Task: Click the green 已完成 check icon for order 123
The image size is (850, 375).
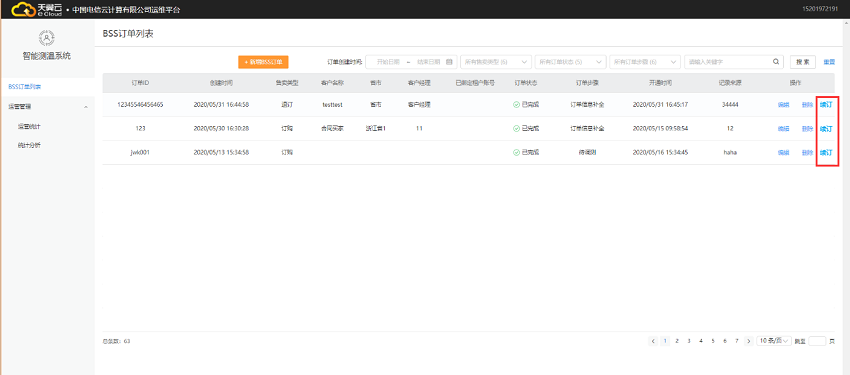Action: [x=516, y=129]
